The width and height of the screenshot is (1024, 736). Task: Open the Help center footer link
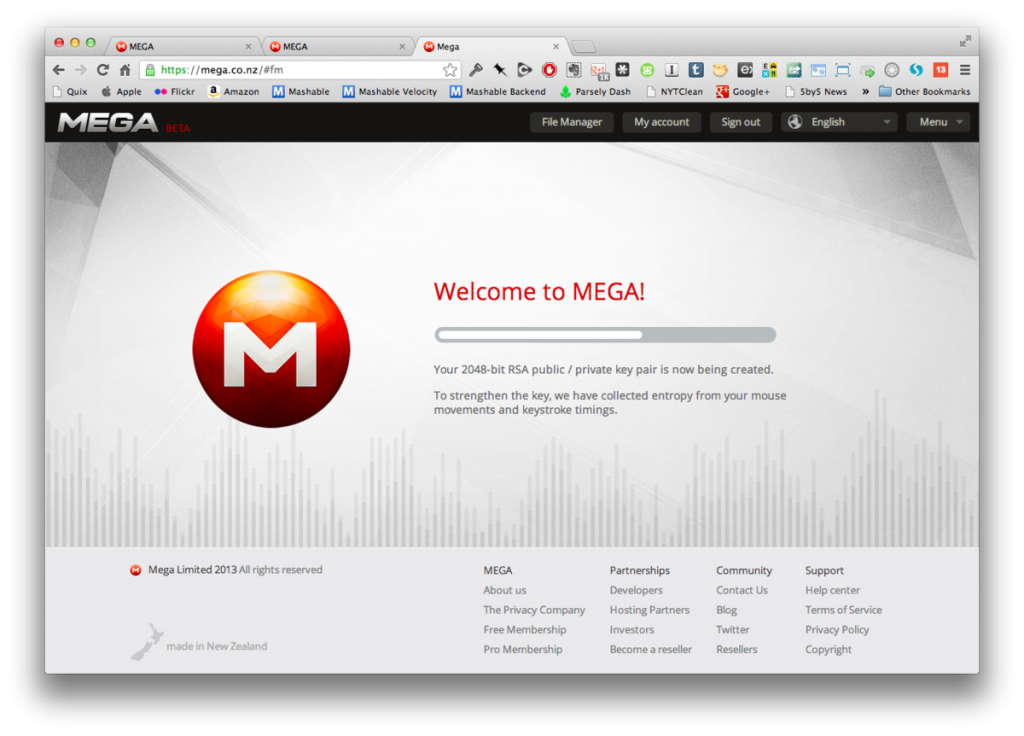(x=832, y=590)
